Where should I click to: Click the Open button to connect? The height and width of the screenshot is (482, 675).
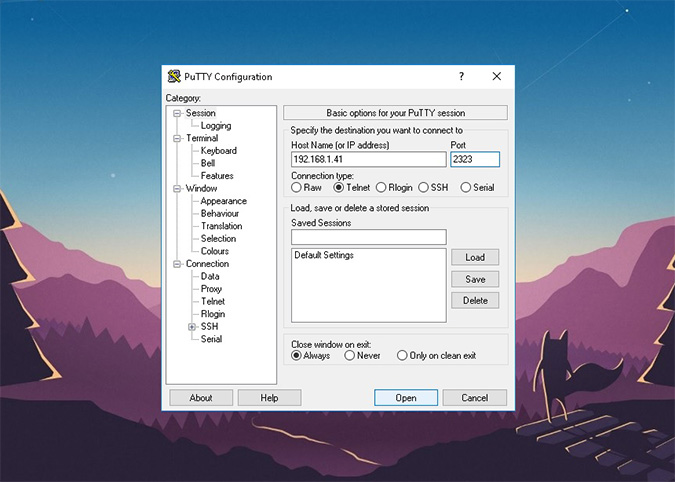405,398
